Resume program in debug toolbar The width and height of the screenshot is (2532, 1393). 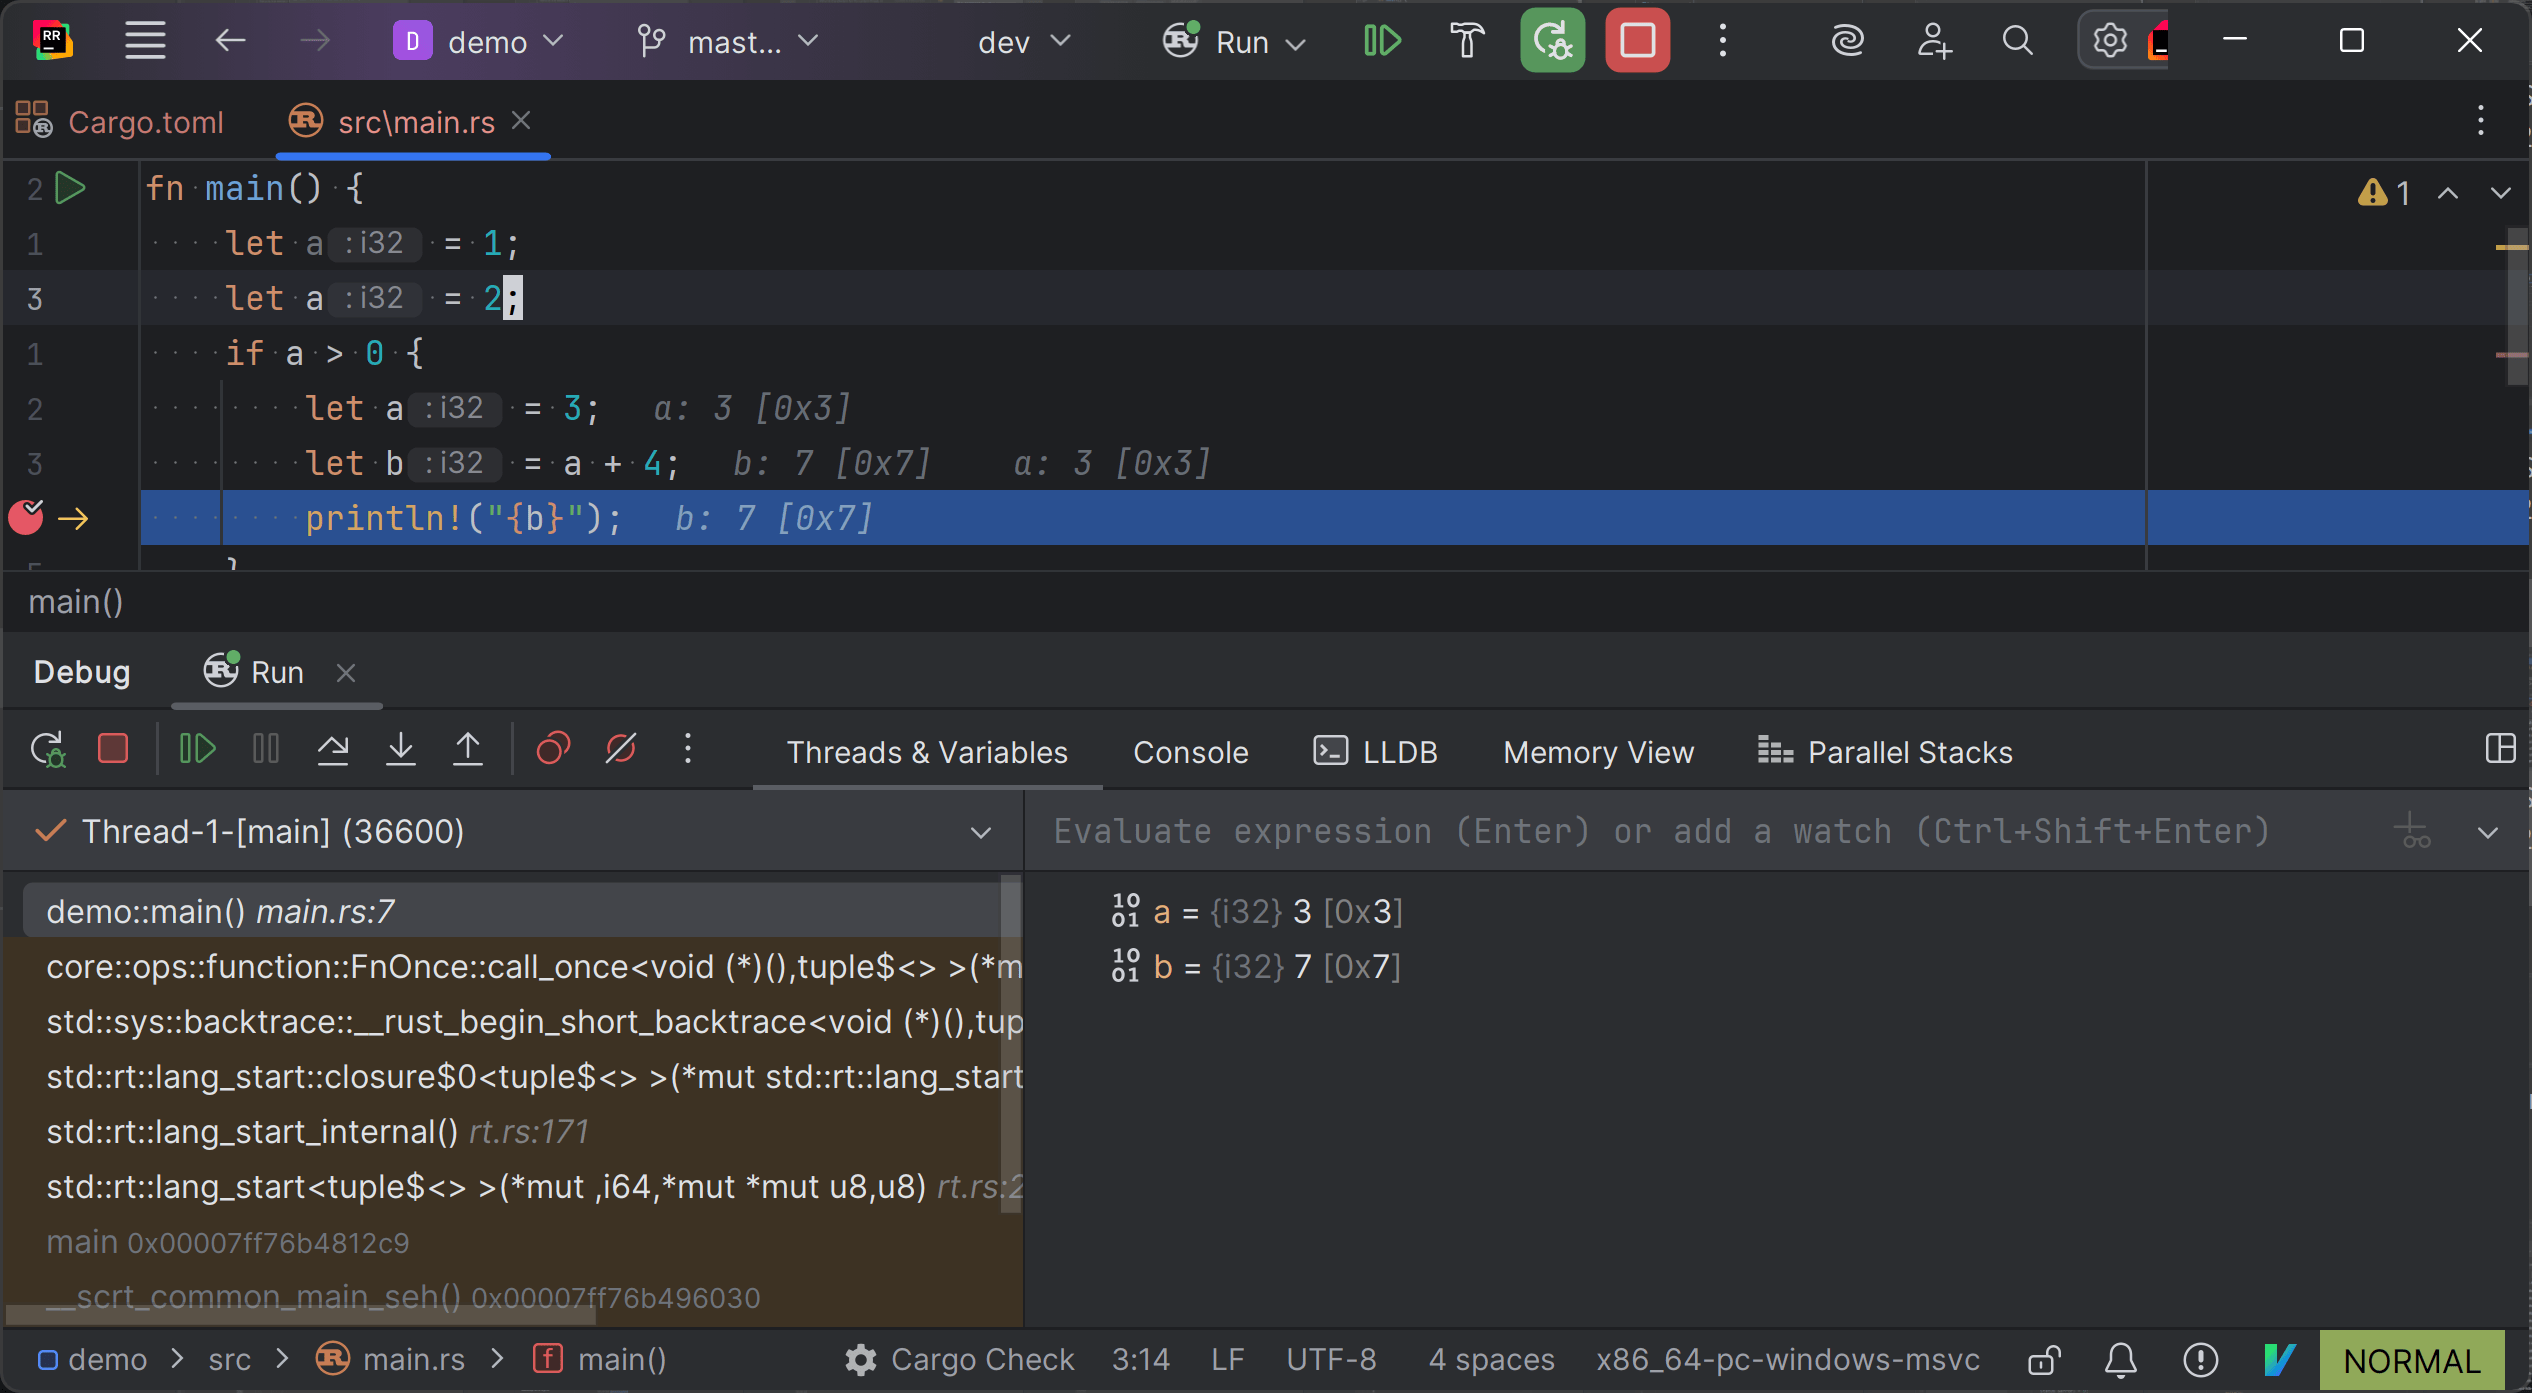point(197,750)
